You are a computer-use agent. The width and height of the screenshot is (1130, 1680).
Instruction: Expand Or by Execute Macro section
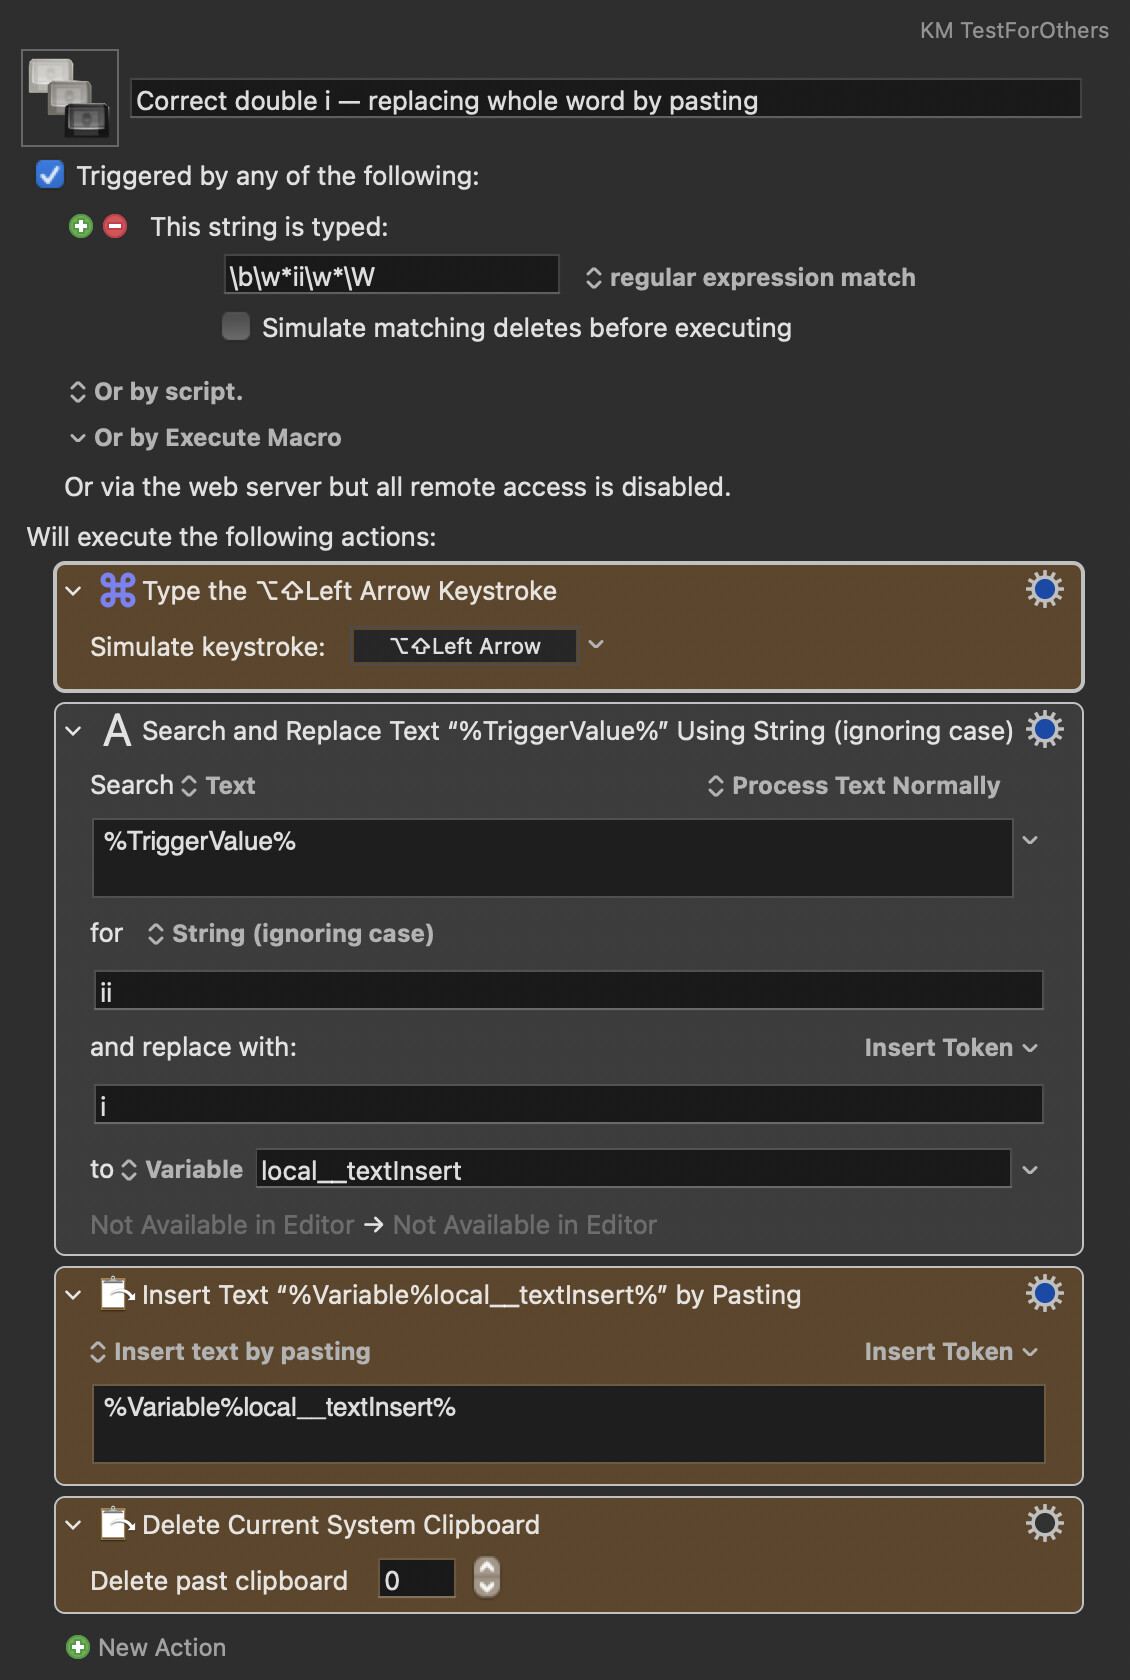[205, 438]
